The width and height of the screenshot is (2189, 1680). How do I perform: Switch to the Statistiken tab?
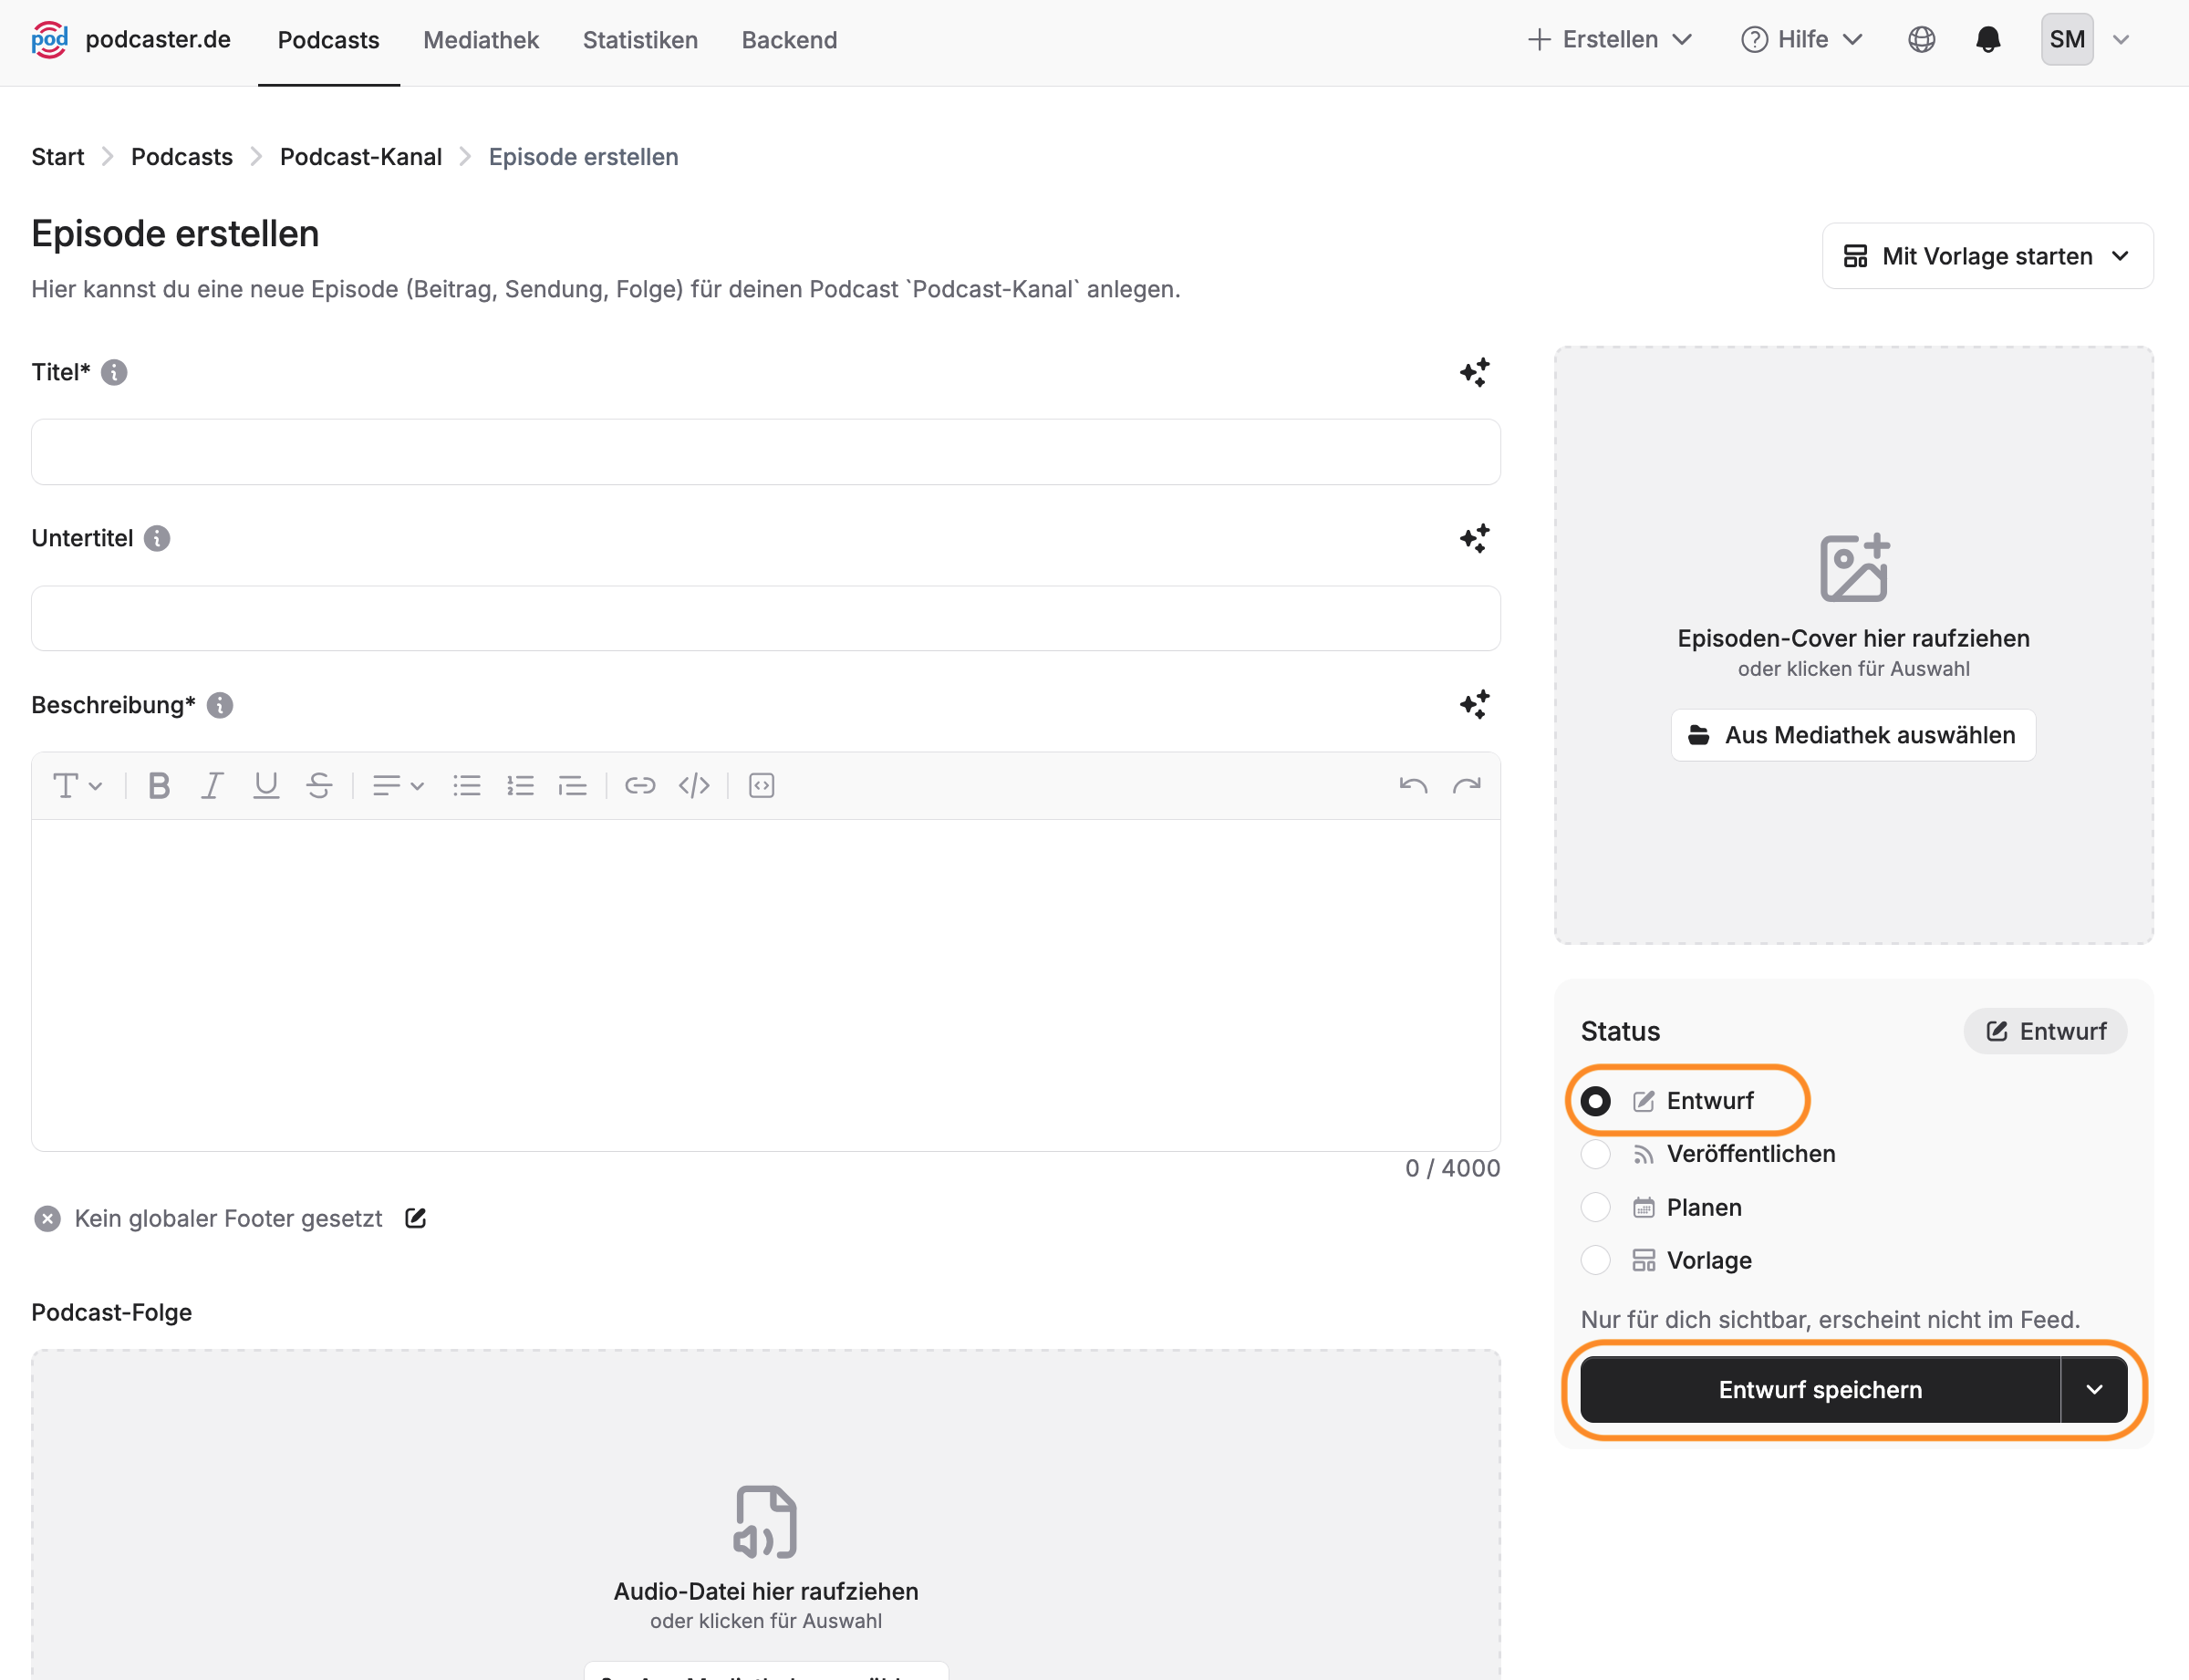(640, 40)
